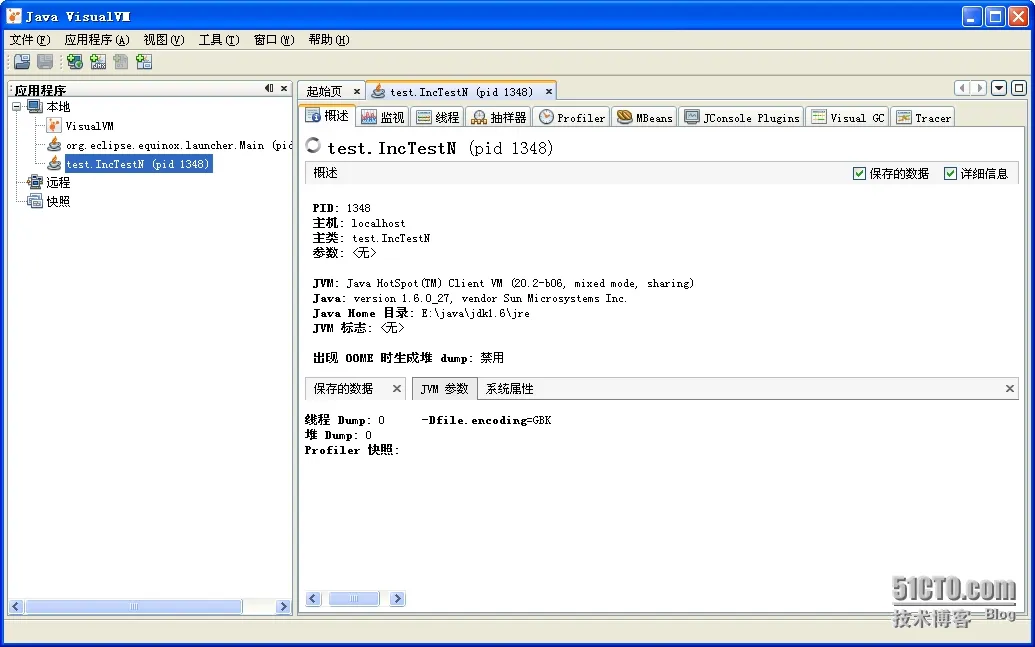Open the 应用程序 menu
Viewport: 1035px width, 647px height.
coord(97,40)
